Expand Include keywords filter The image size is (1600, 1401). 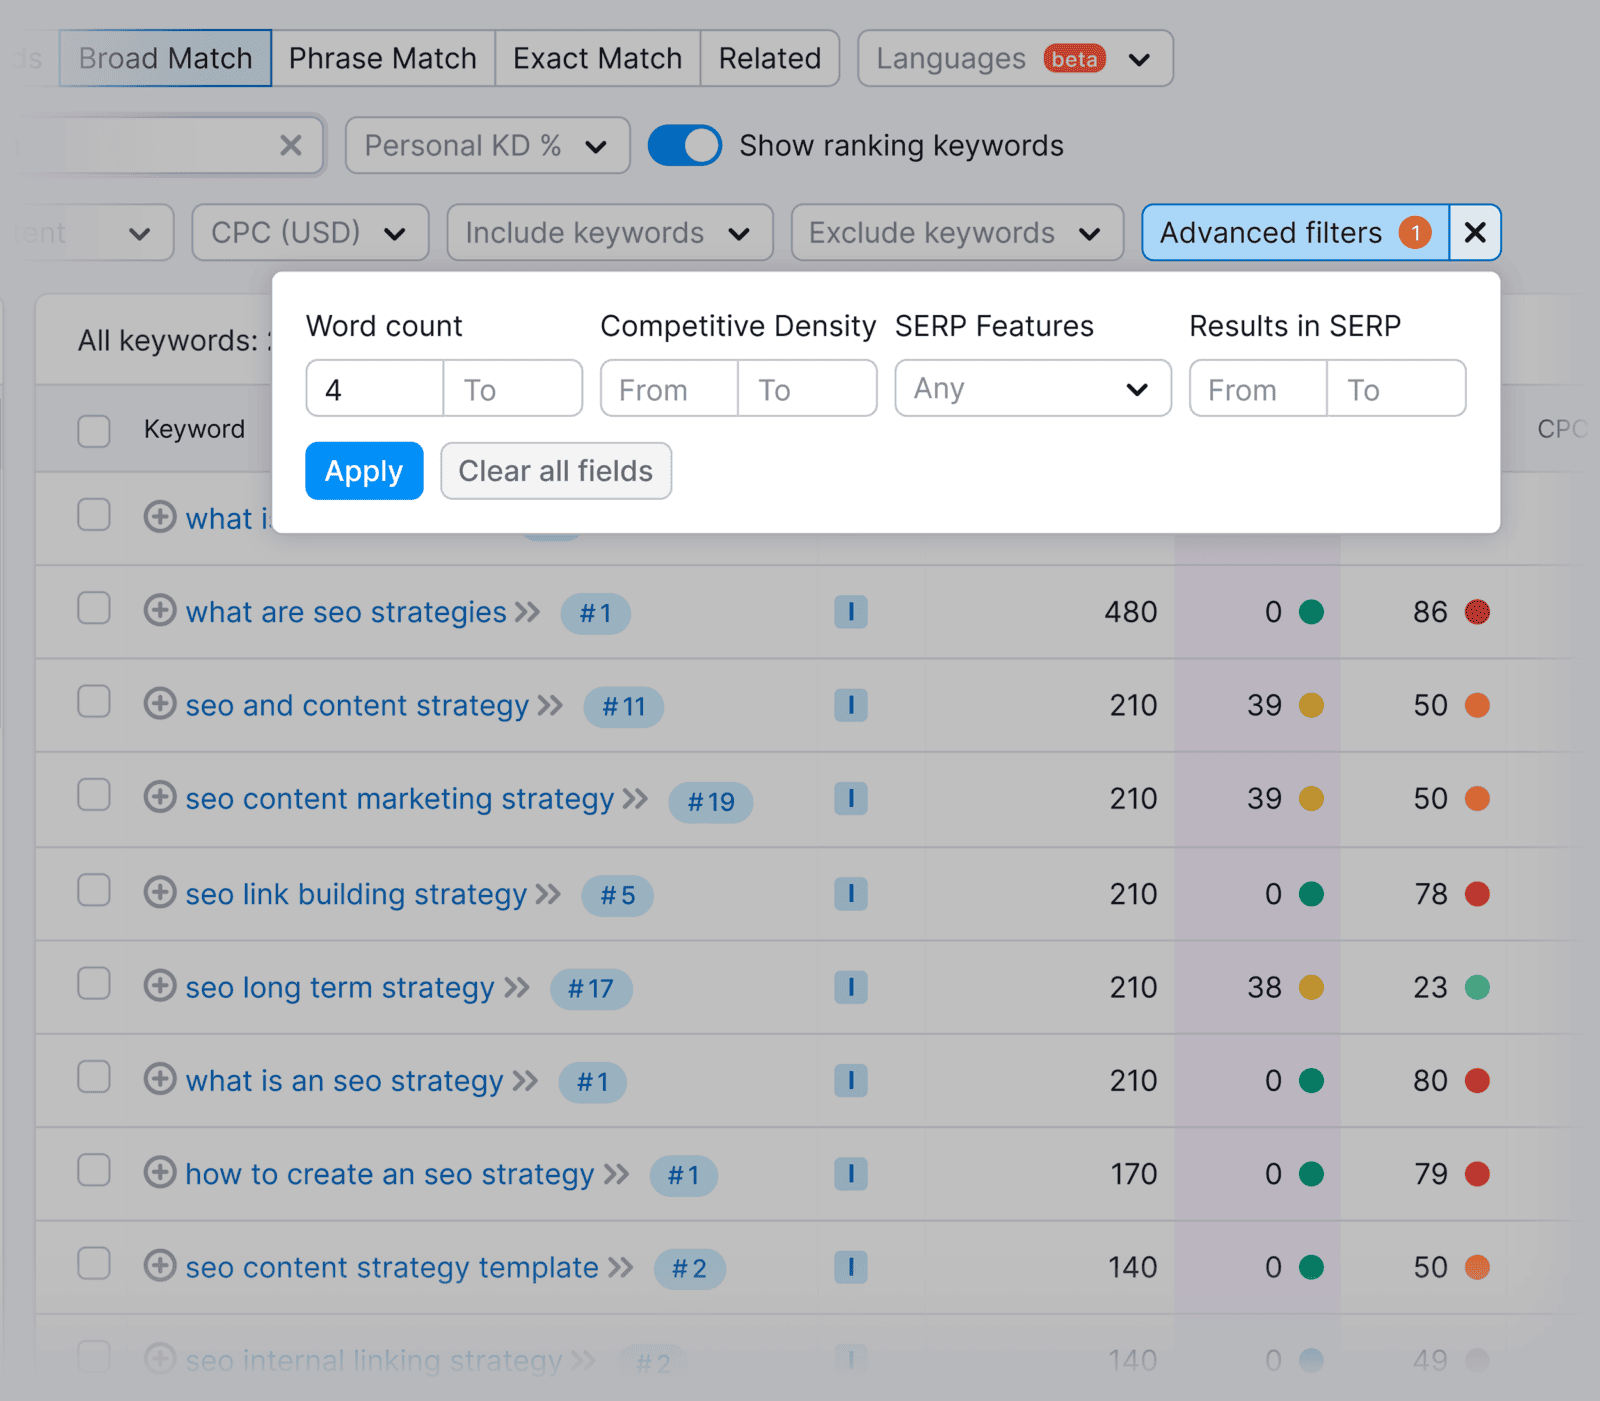pyautogui.click(x=609, y=233)
